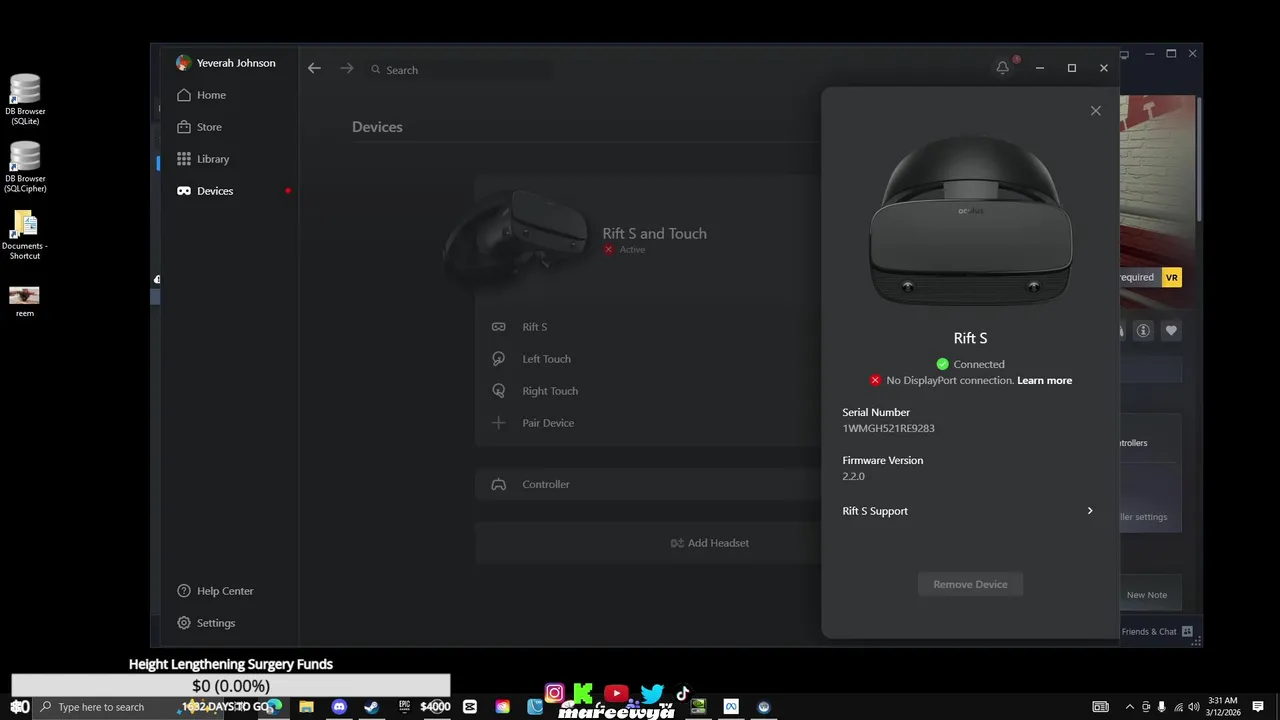Open Meta app from the taskbar
1280x720 pixels.
tap(731, 707)
